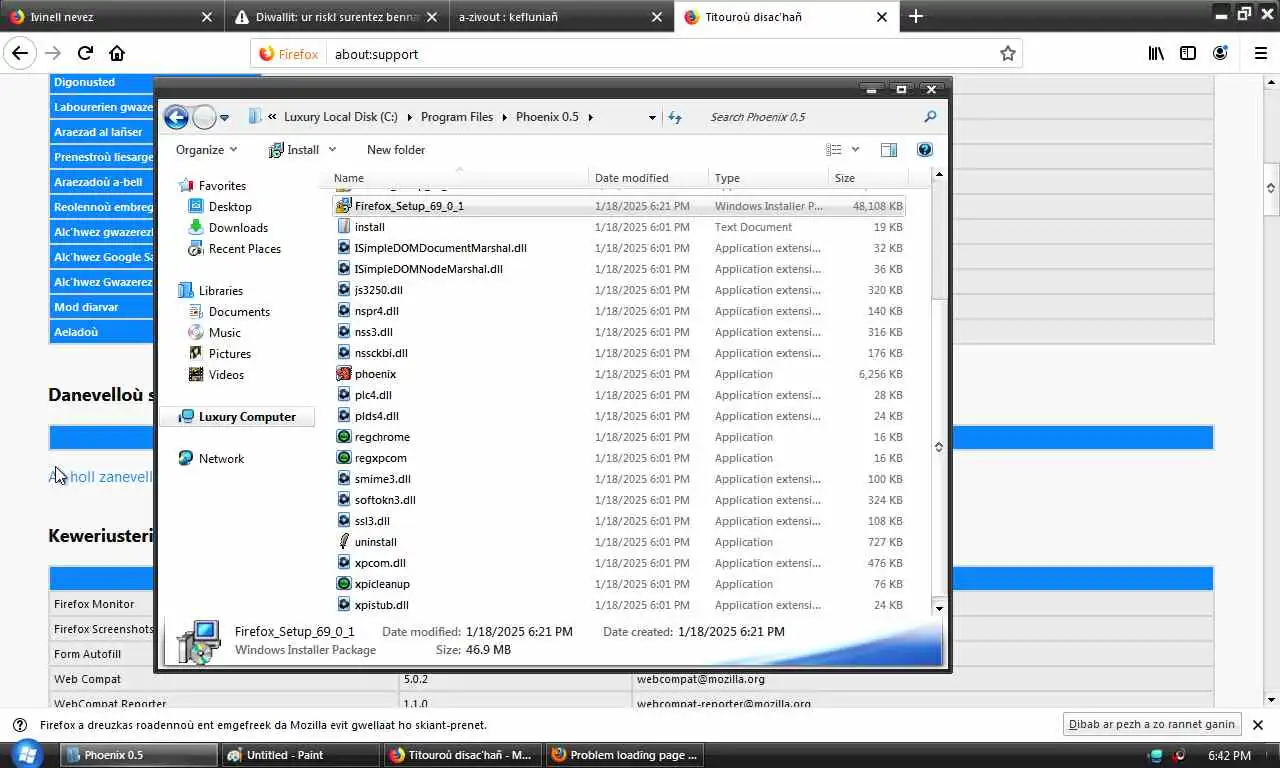Click the Aeladoù button

[103, 332]
